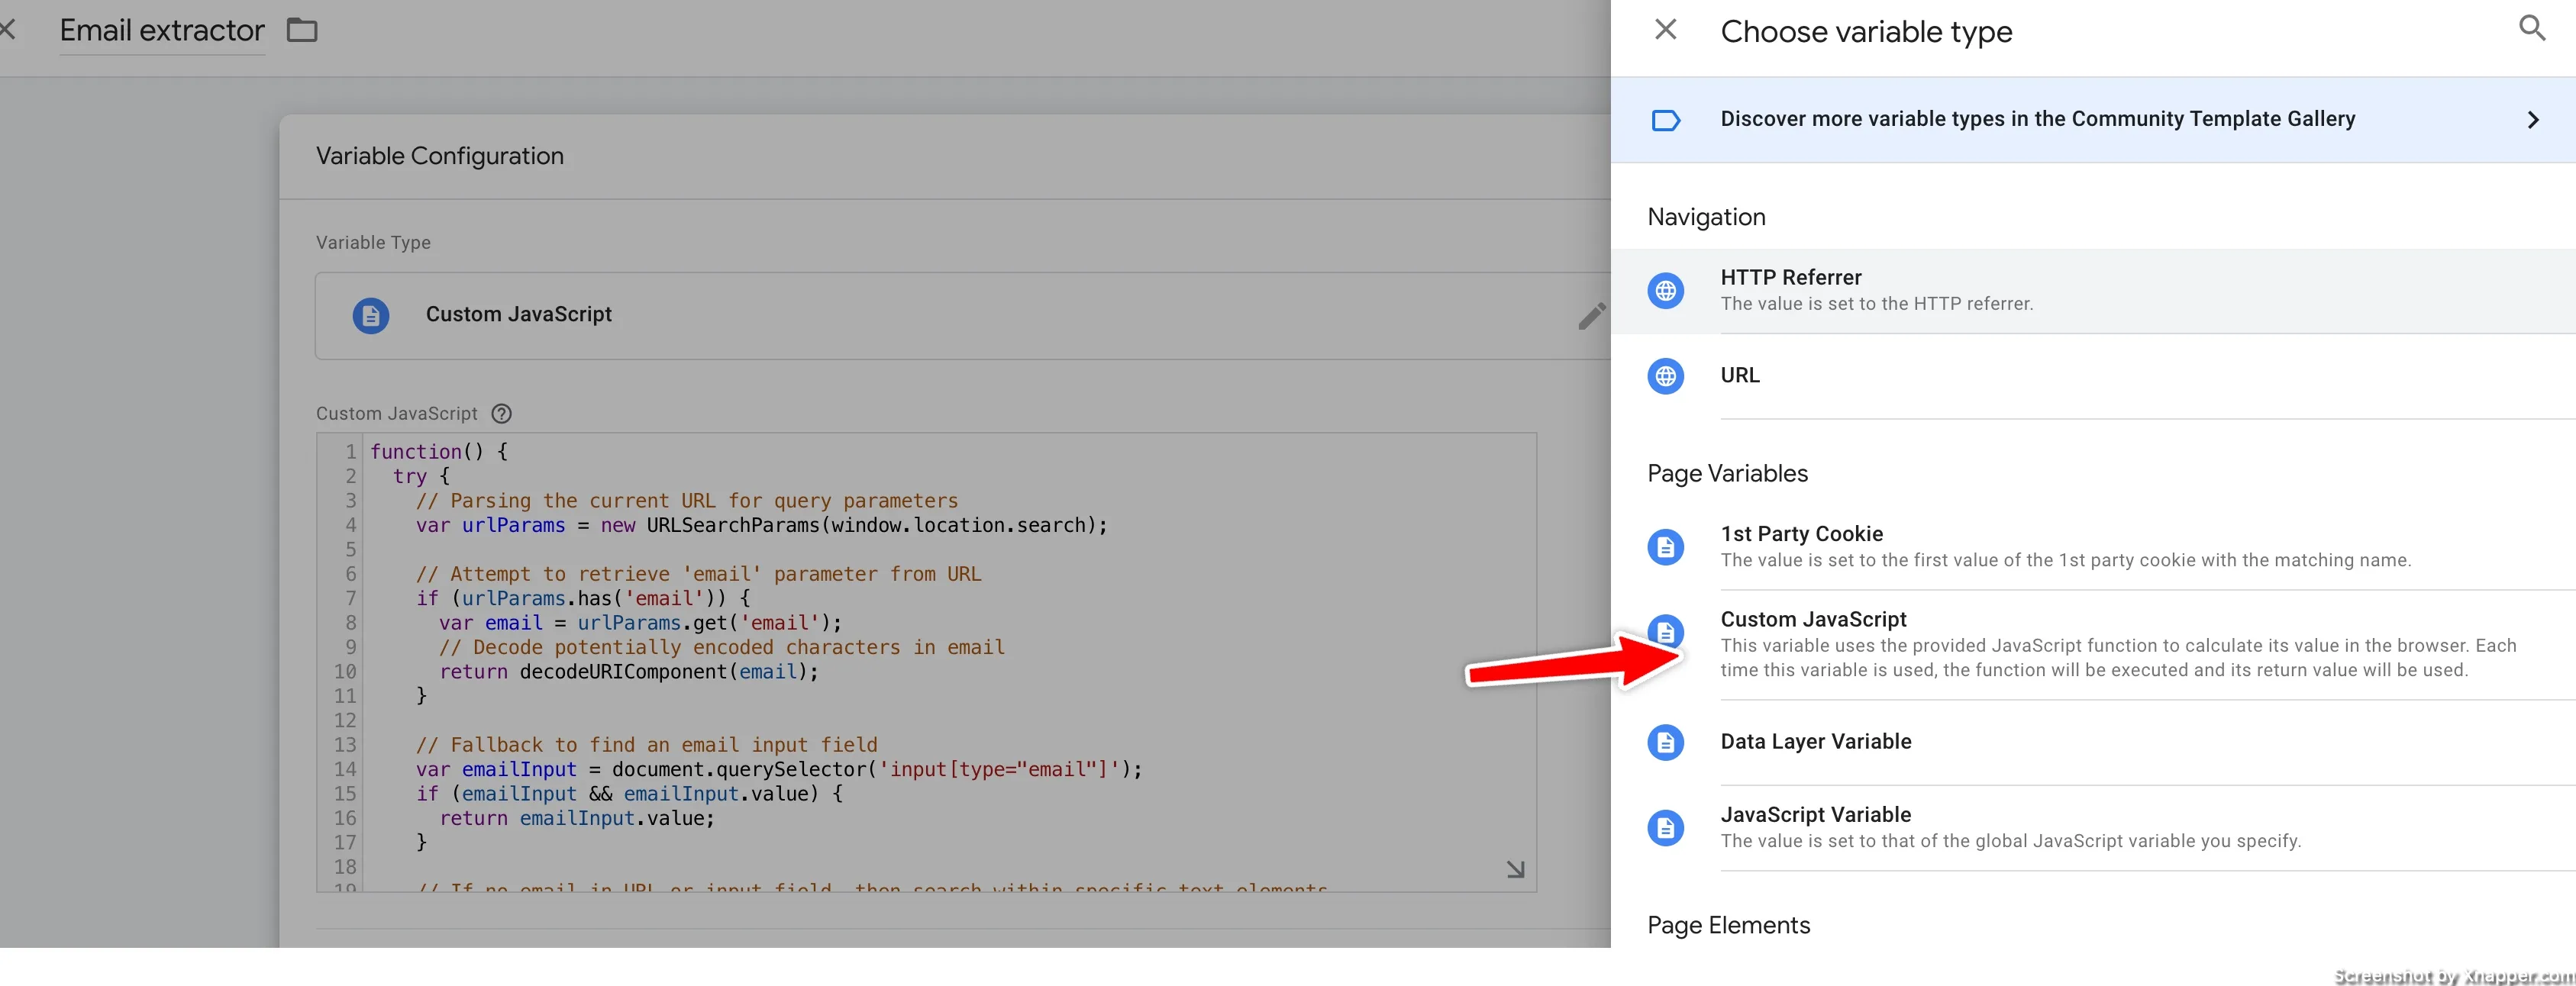The width and height of the screenshot is (2576, 986).
Task: Click the Variable Type label
Action: 373,243
